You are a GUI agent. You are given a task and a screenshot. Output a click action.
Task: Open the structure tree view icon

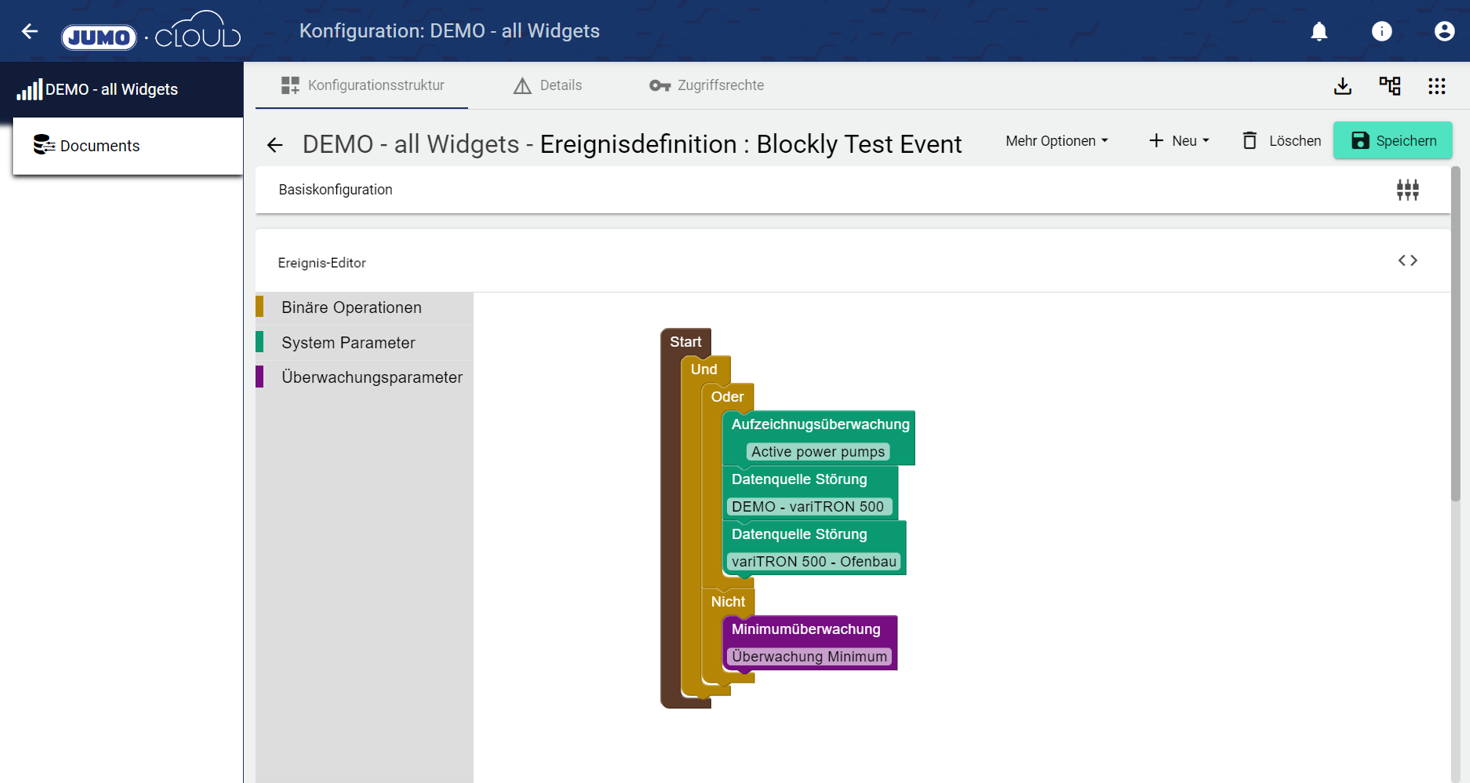point(1389,86)
